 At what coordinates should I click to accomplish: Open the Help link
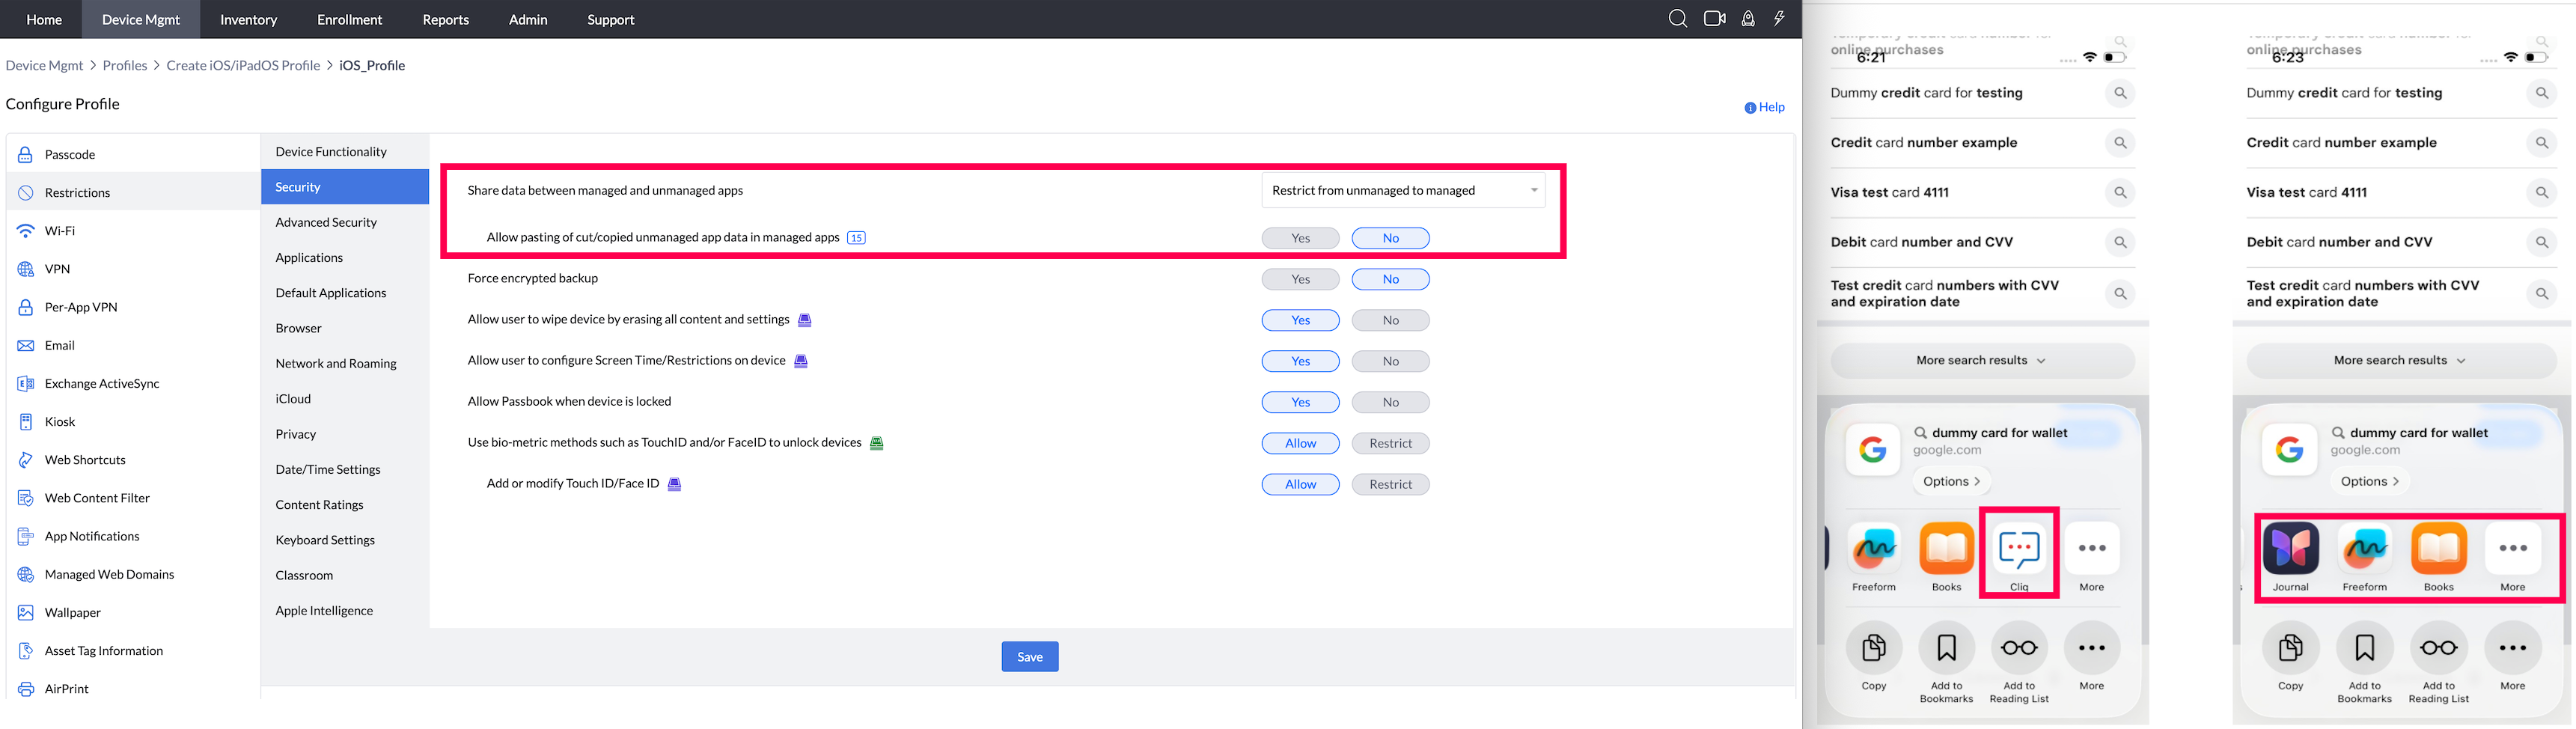(x=1765, y=107)
